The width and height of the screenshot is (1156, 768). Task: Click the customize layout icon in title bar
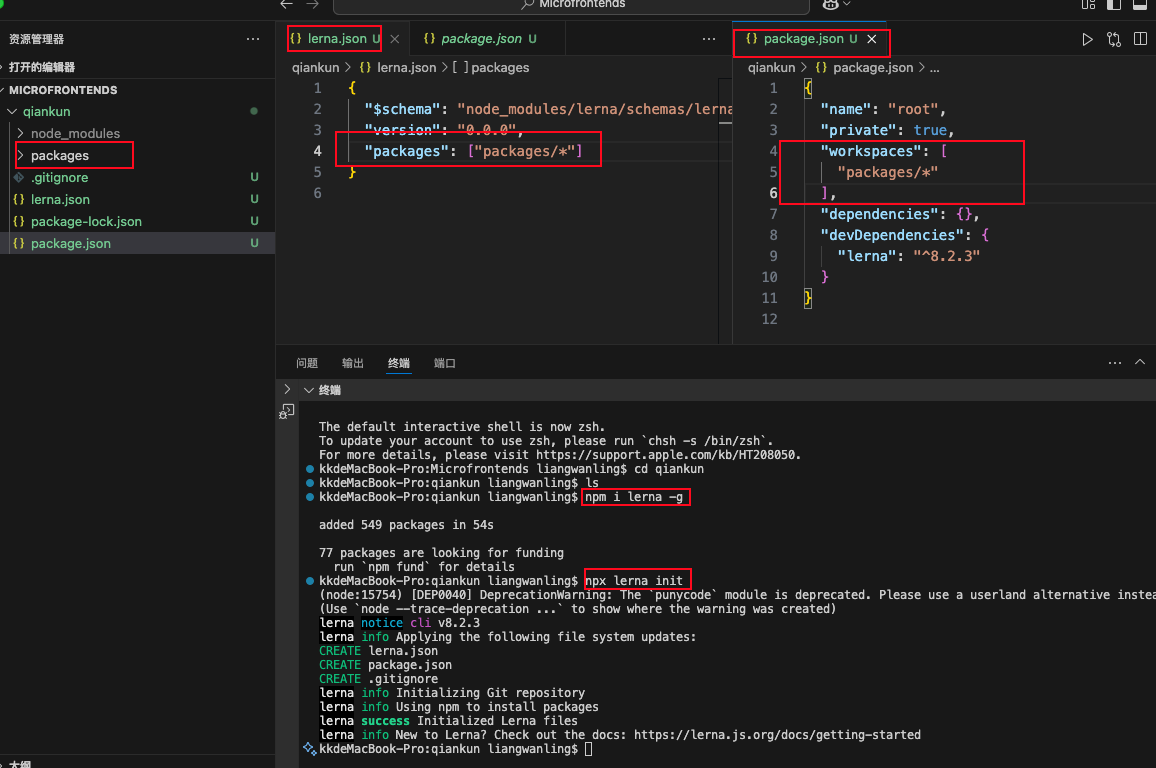(1088, 4)
